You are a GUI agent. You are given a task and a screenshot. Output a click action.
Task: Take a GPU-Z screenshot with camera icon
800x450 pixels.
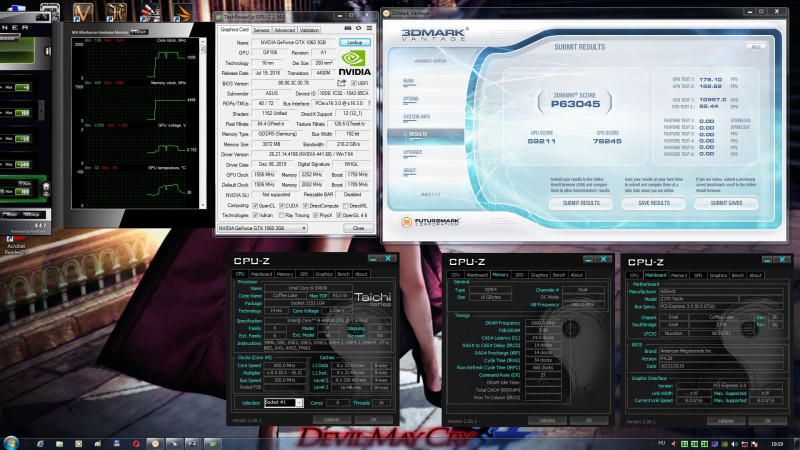click(348, 29)
